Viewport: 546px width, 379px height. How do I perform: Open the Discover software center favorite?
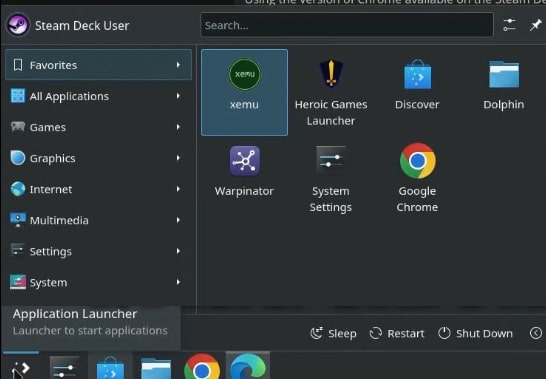coord(417,92)
